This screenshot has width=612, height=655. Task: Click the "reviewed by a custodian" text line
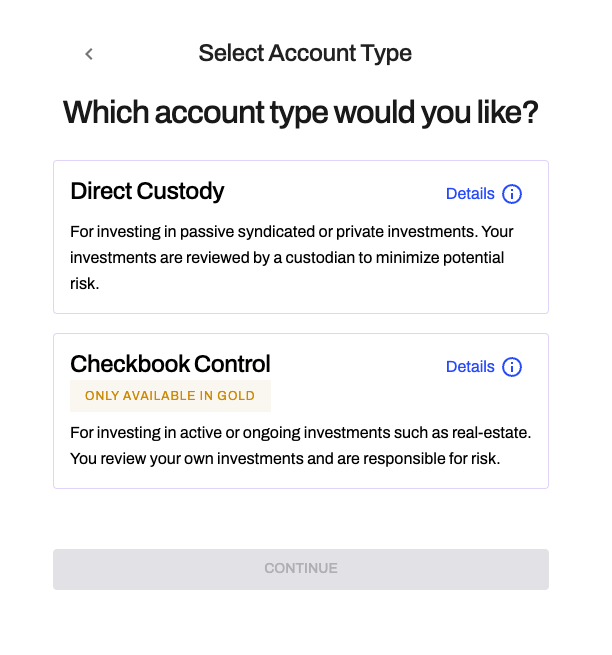point(300,258)
